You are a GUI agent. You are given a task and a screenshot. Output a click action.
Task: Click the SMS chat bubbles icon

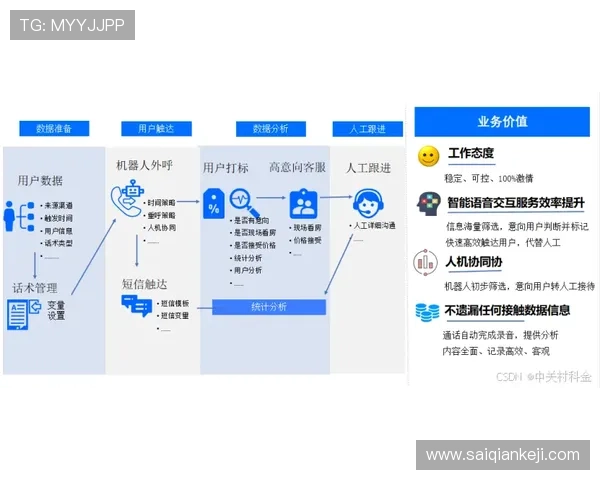click(x=136, y=306)
